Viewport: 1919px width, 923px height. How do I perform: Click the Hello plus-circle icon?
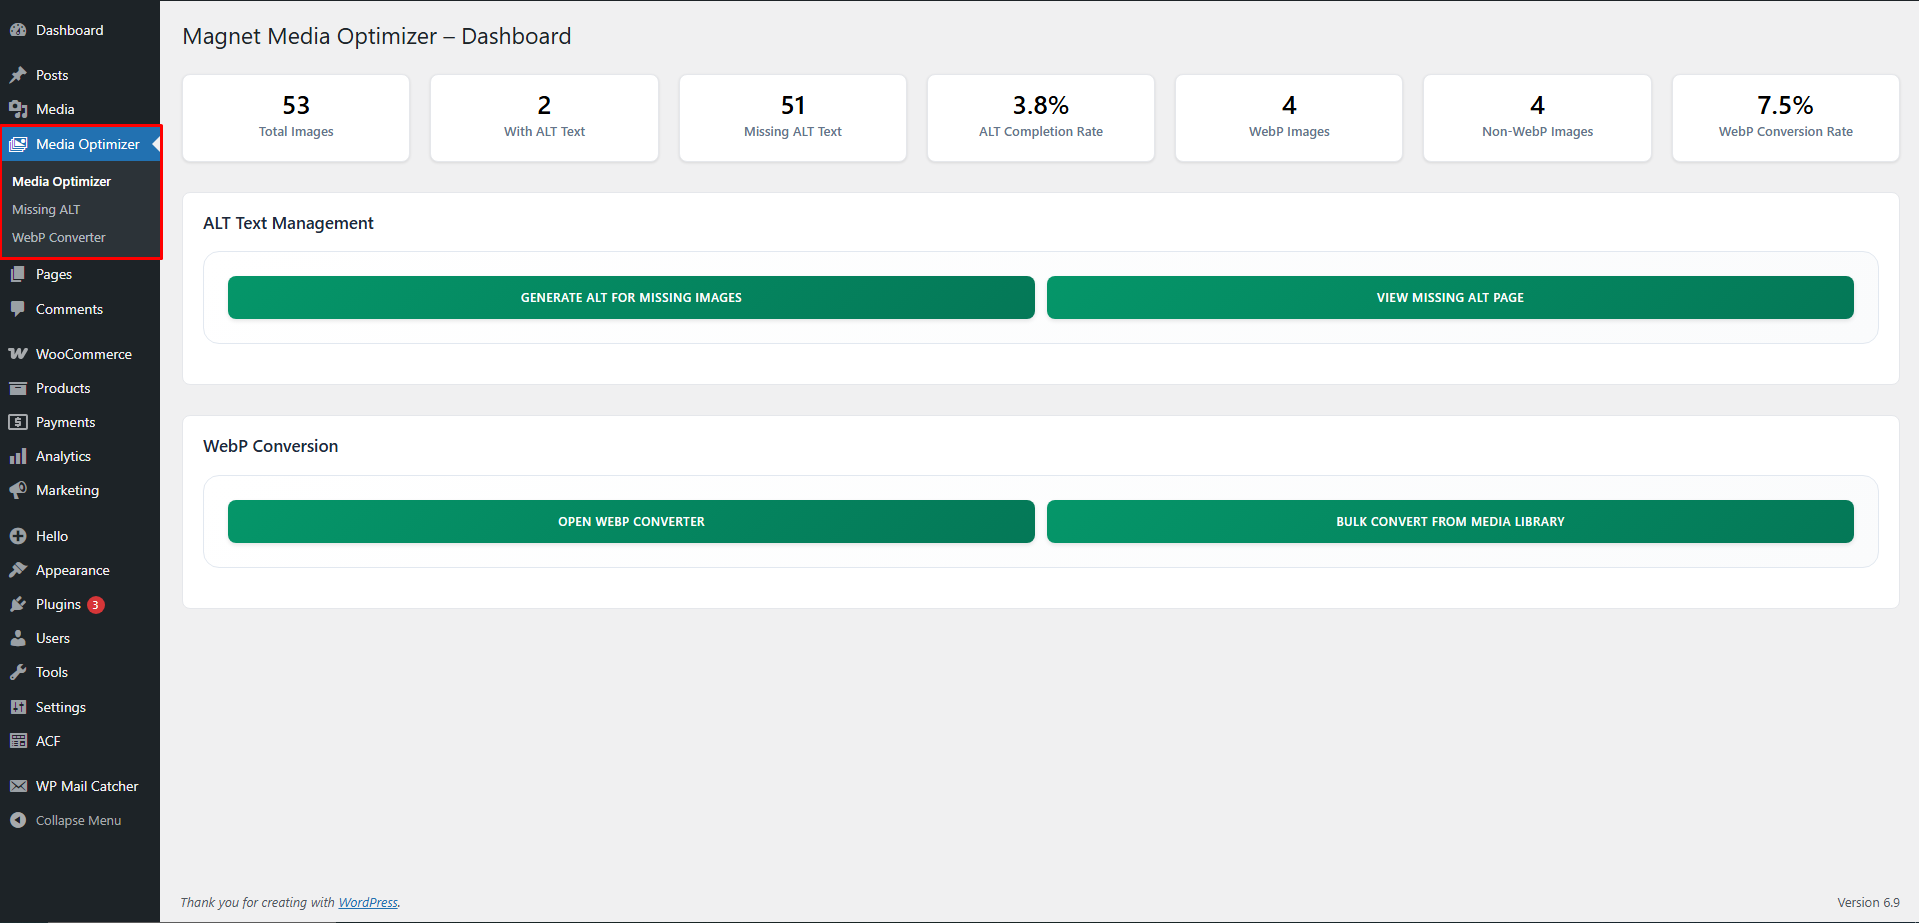click(x=18, y=536)
